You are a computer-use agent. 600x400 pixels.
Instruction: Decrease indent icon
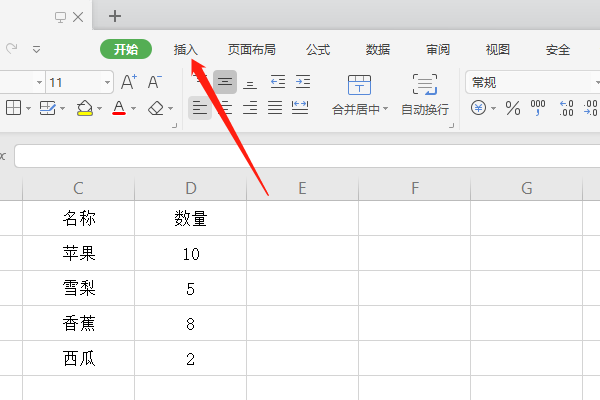(278, 82)
